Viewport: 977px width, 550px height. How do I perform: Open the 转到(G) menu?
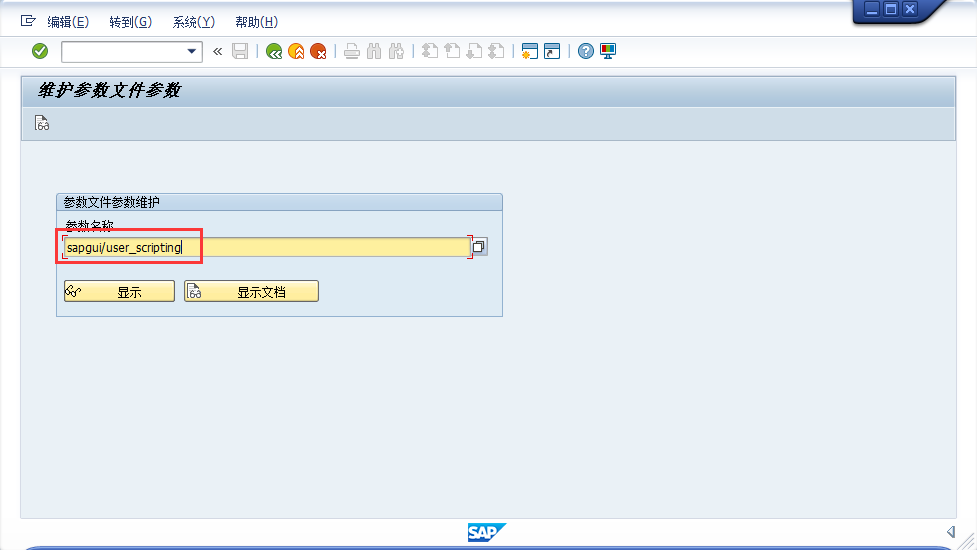(x=130, y=22)
